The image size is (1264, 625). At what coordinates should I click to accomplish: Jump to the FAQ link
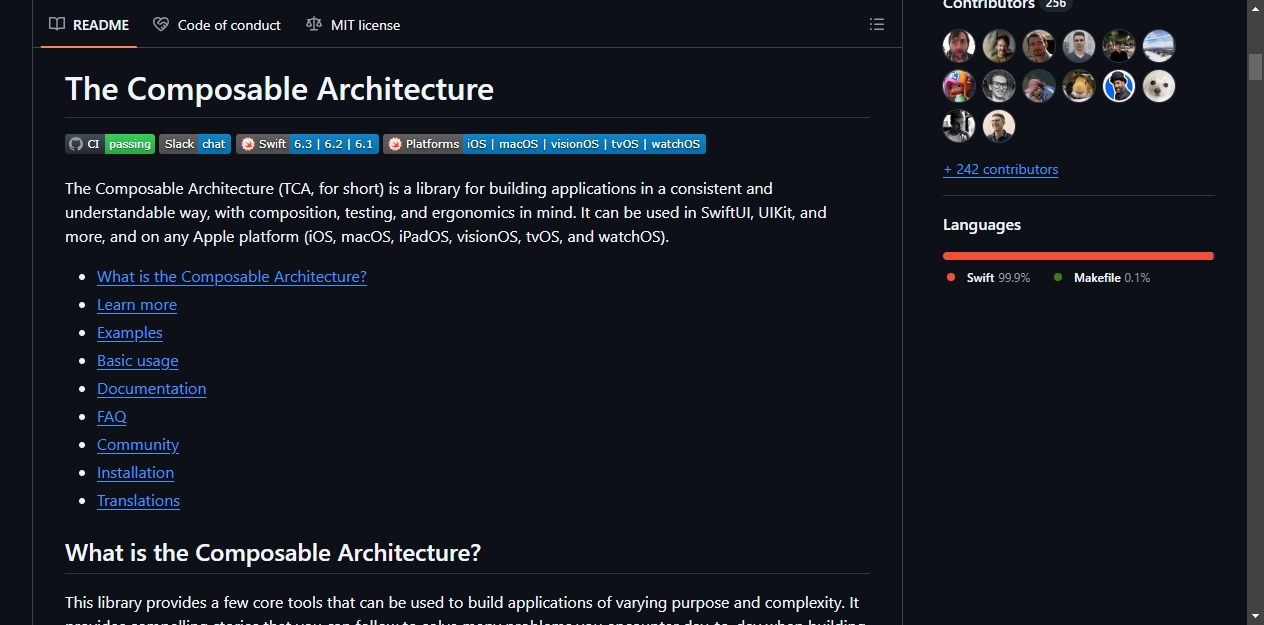tap(112, 417)
